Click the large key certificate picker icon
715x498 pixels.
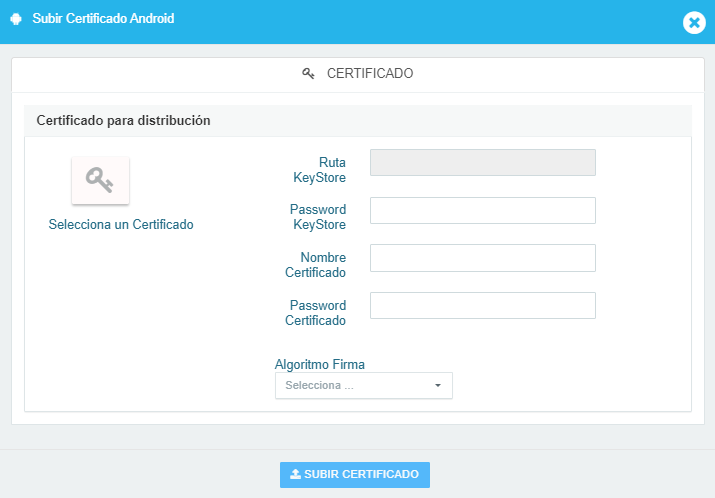tap(100, 181)
